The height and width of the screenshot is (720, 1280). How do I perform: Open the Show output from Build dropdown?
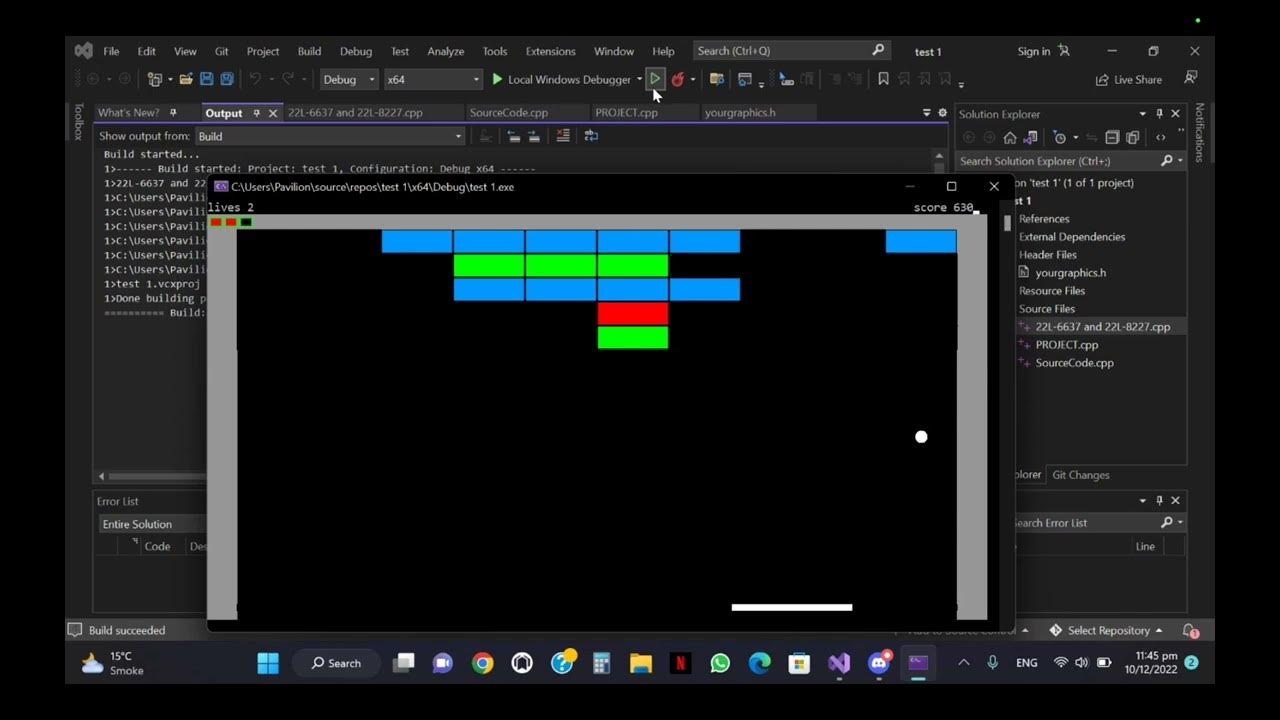[x=330, y=136]
